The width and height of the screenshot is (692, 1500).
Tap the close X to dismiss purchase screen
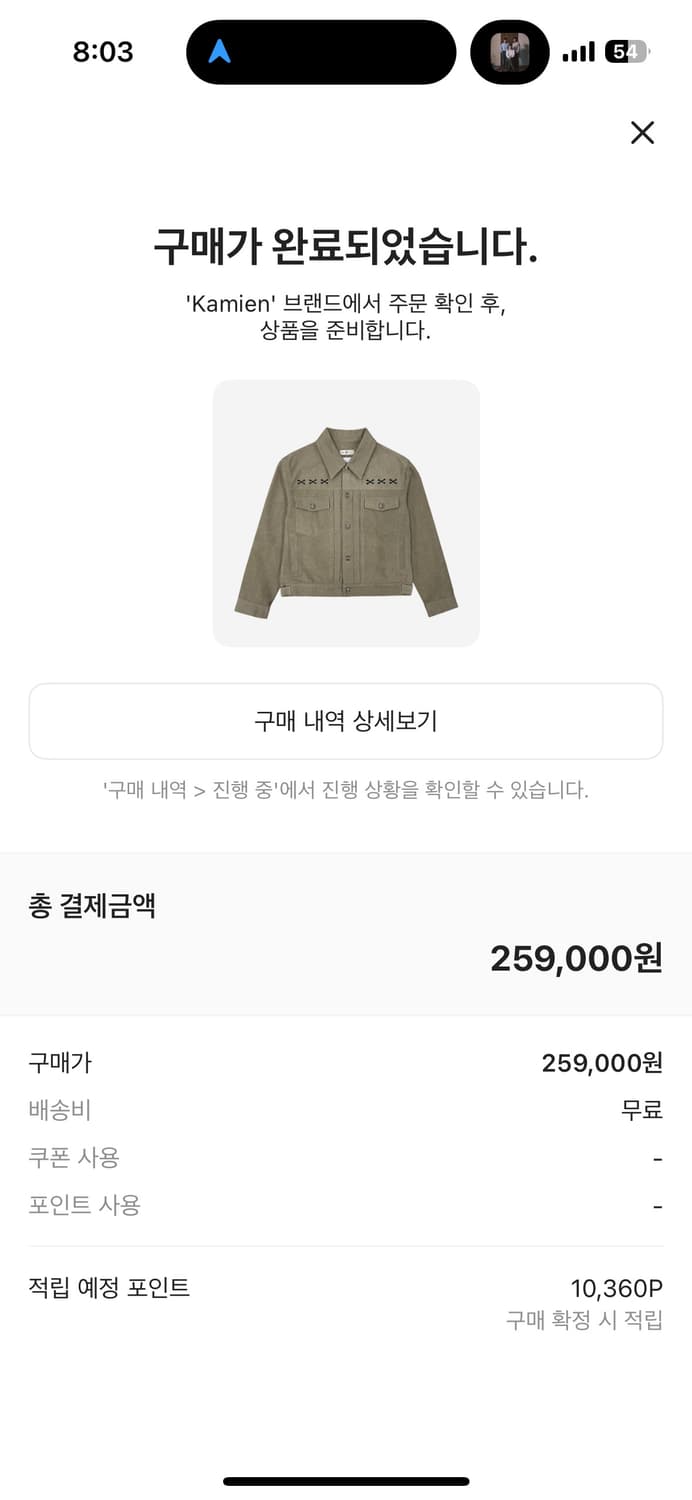pos(643,133)
